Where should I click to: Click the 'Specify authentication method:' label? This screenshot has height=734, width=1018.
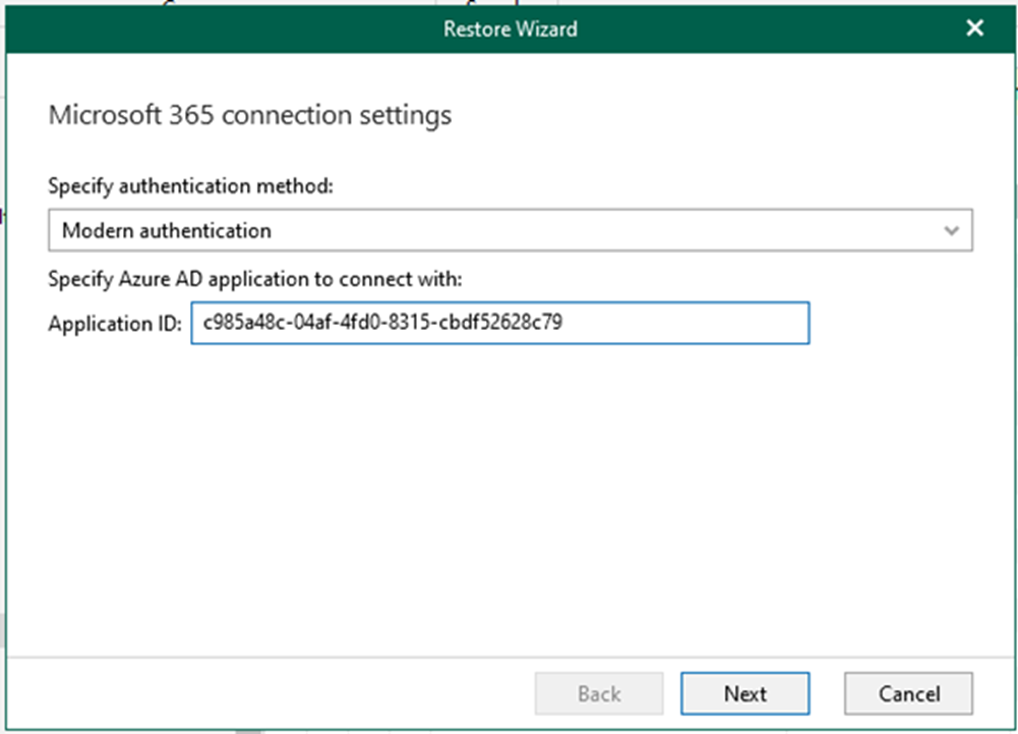(190, 186)
